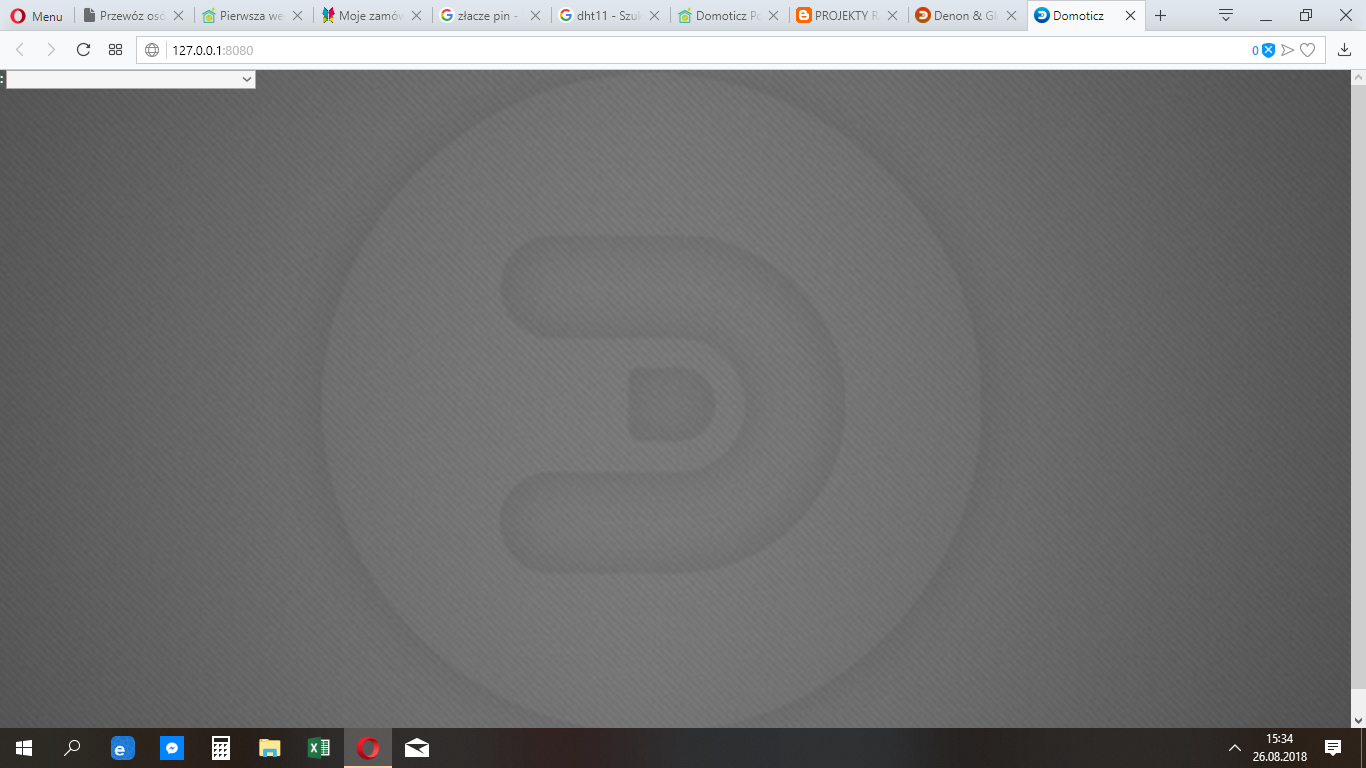Open Windows search from the taskbar
The image size is (1366, 768).
point(72,748)
